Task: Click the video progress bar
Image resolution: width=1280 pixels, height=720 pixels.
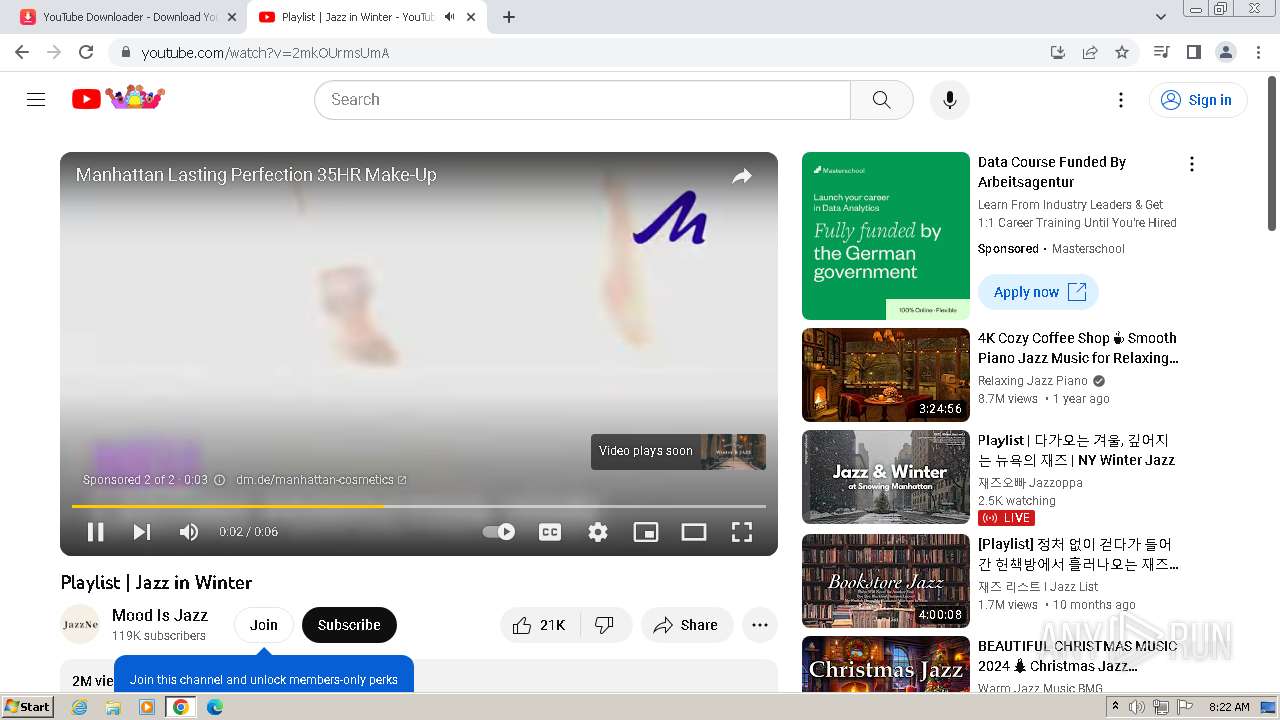Action: pos(419,506)
